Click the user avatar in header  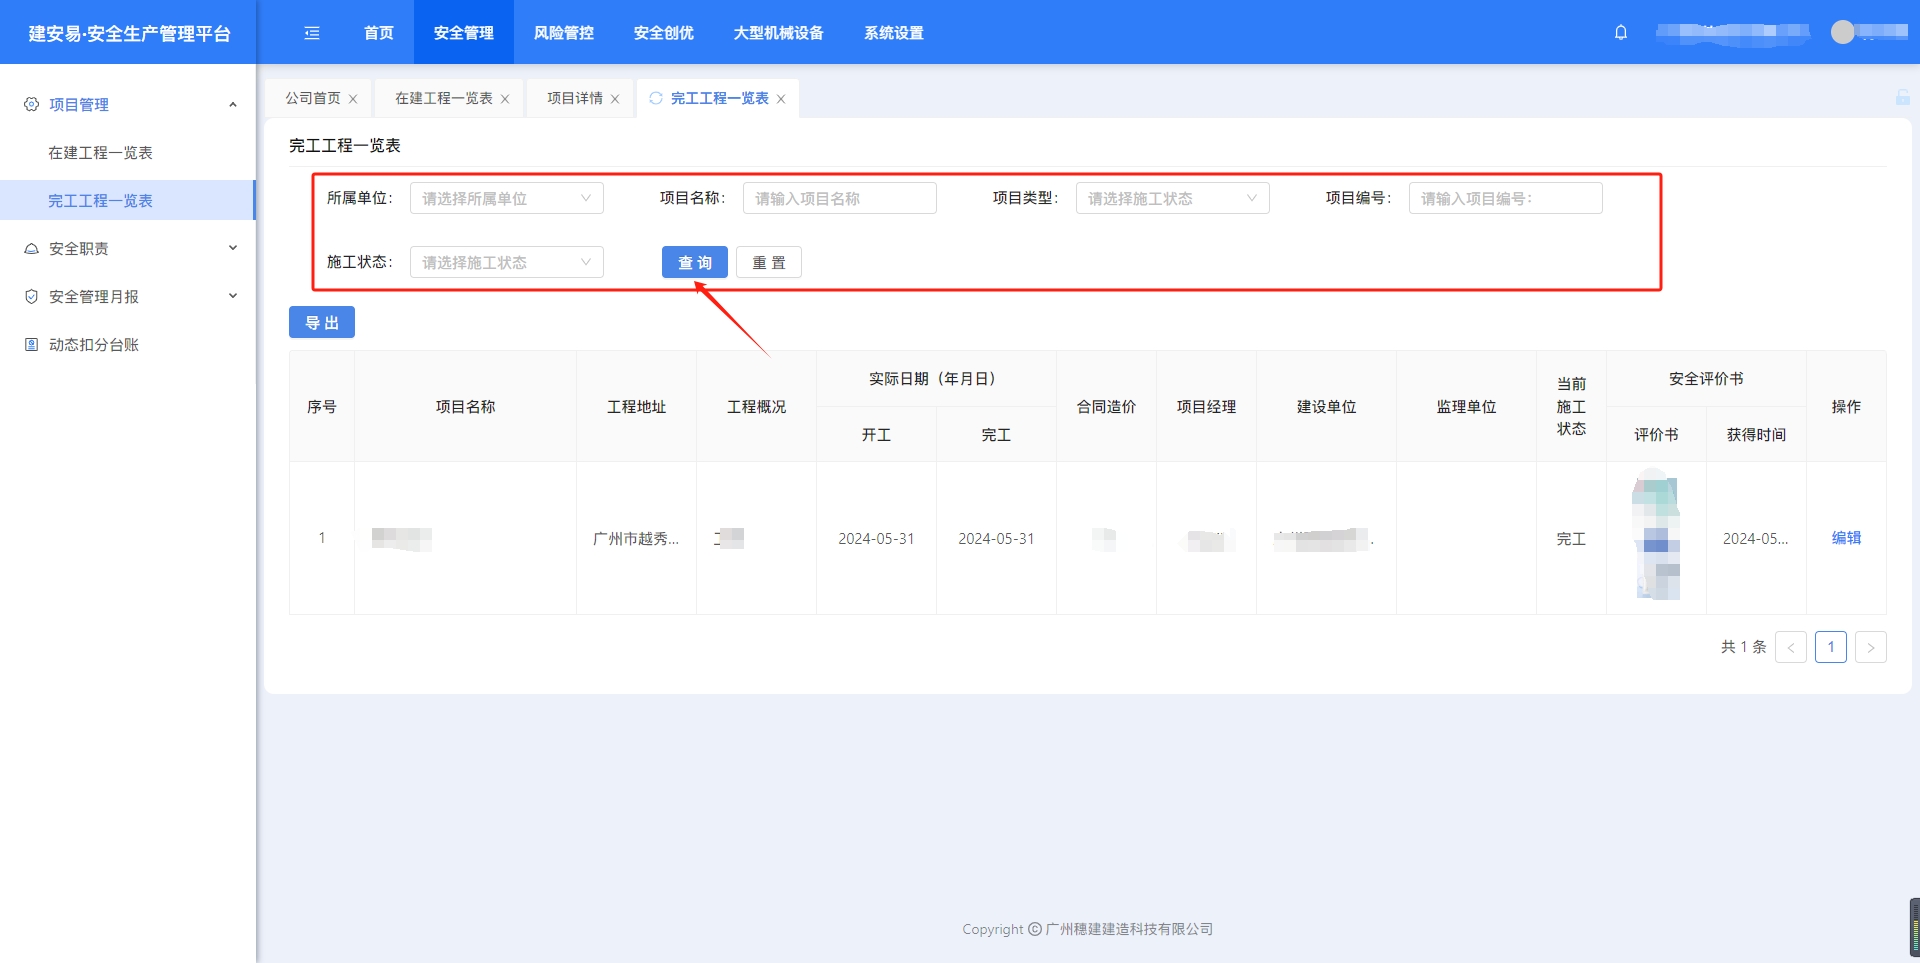(x=1842, y=32)
